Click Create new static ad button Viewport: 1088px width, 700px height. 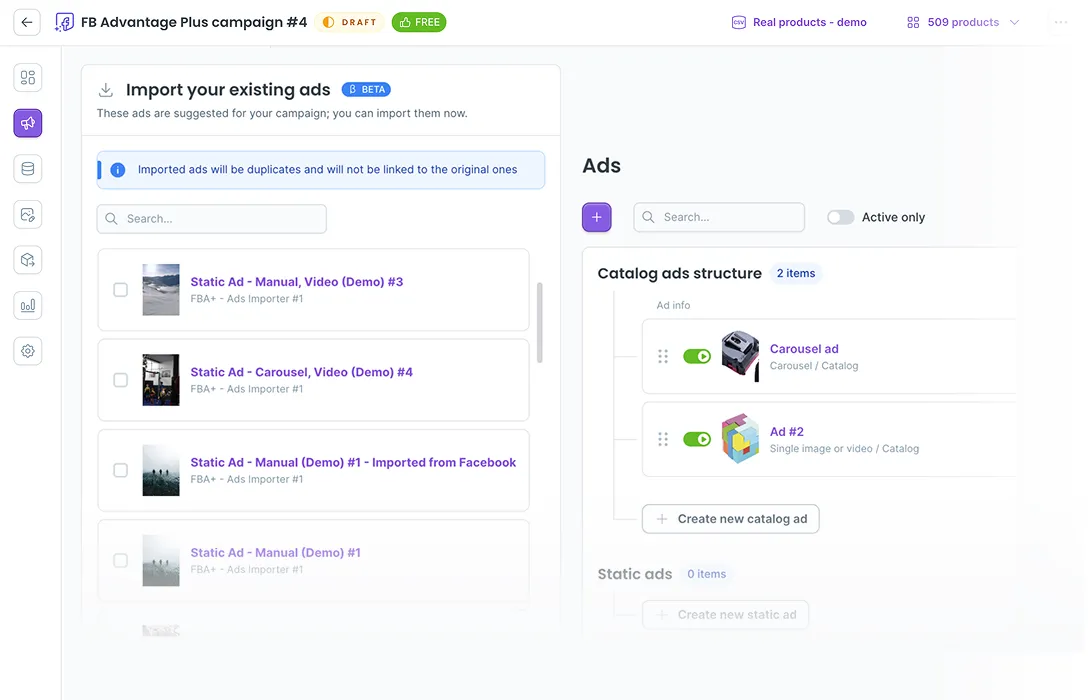(726, 615)
